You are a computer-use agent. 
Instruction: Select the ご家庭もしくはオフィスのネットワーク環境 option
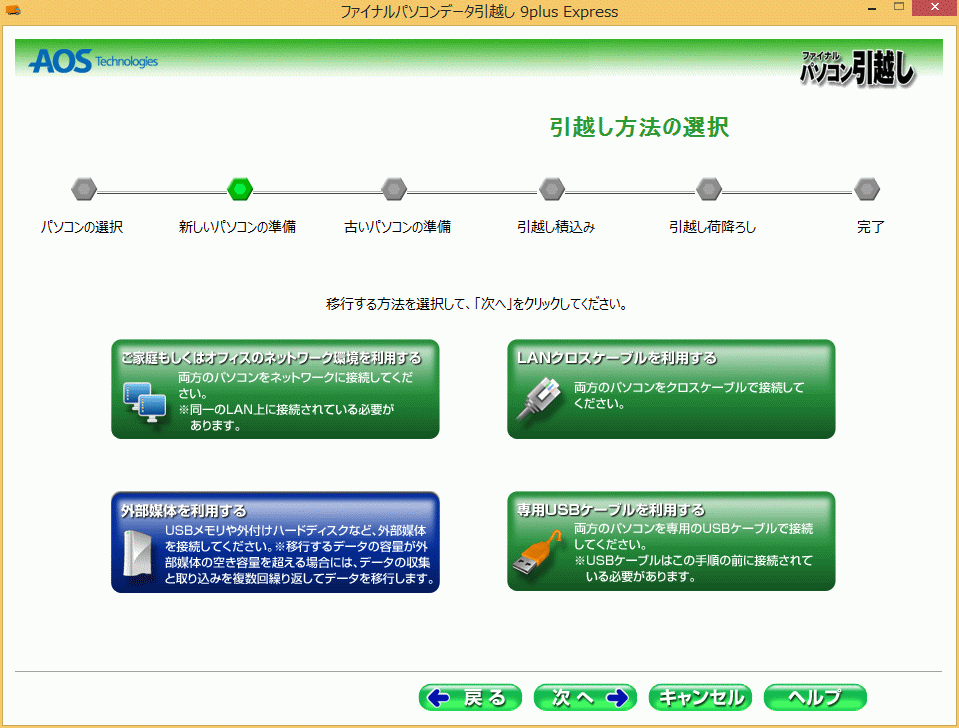pyautogui.click(x=275, y=389)
